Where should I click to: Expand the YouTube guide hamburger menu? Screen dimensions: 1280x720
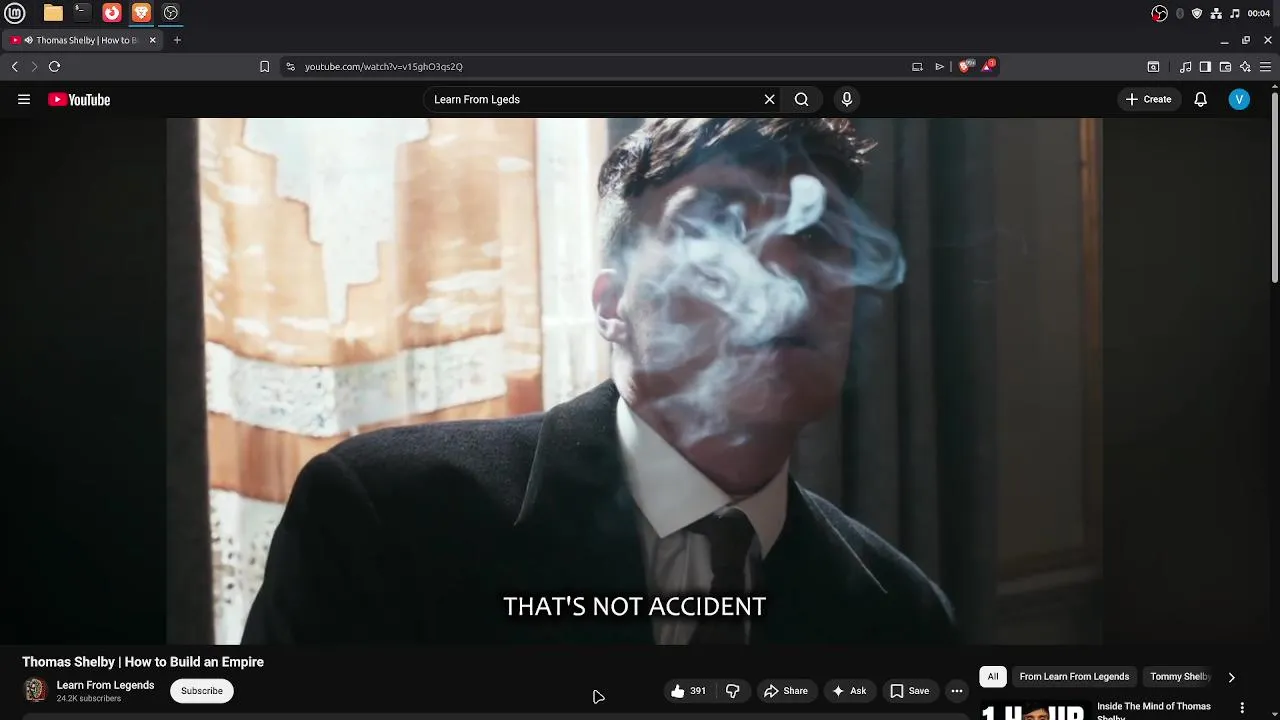coord(24,99)
